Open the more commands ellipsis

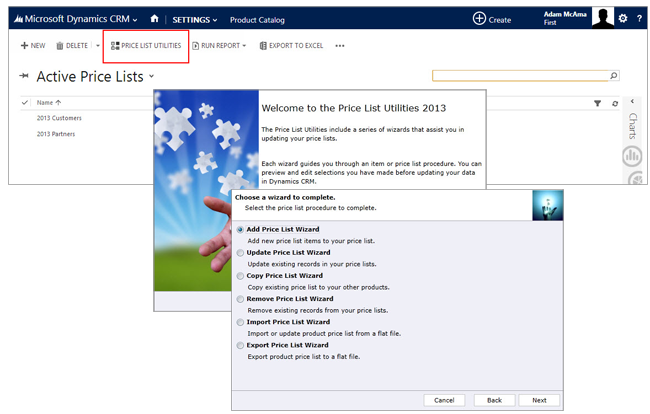click(340, 46)
